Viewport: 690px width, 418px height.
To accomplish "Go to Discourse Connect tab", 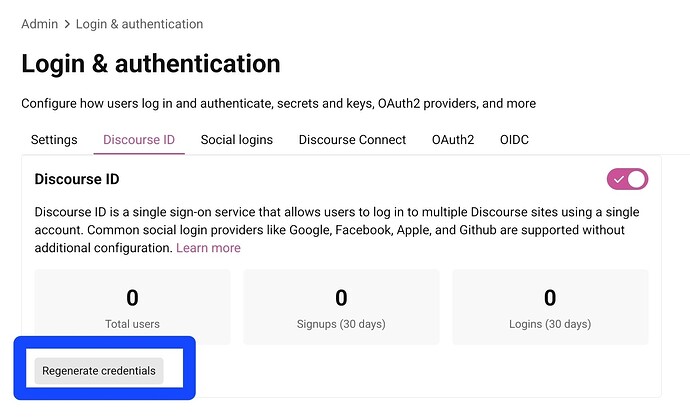I will tap(352, 139).
